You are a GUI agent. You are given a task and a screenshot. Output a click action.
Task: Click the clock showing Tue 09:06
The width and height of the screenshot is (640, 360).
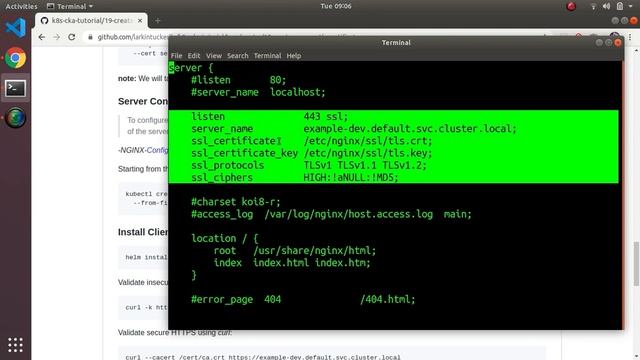pyautogui.click(x=336, y=6)
